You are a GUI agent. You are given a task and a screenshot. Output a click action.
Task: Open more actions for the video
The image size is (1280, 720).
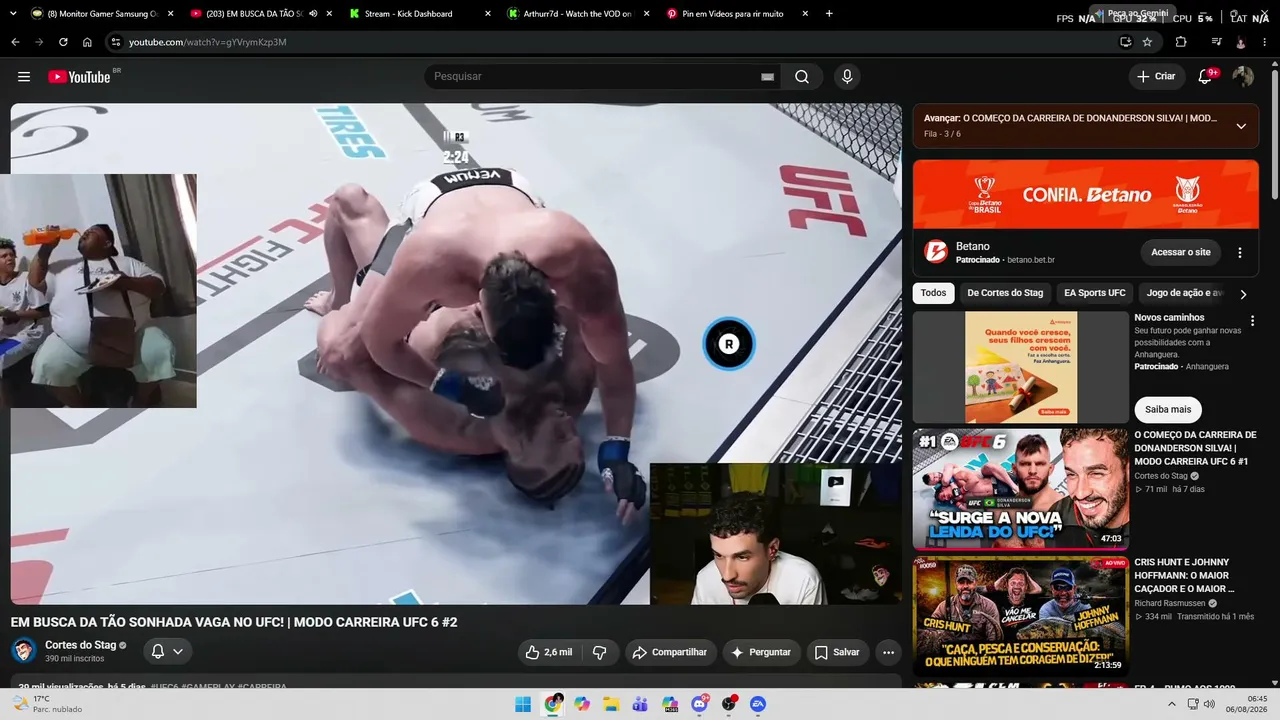[x=888, y=652]
